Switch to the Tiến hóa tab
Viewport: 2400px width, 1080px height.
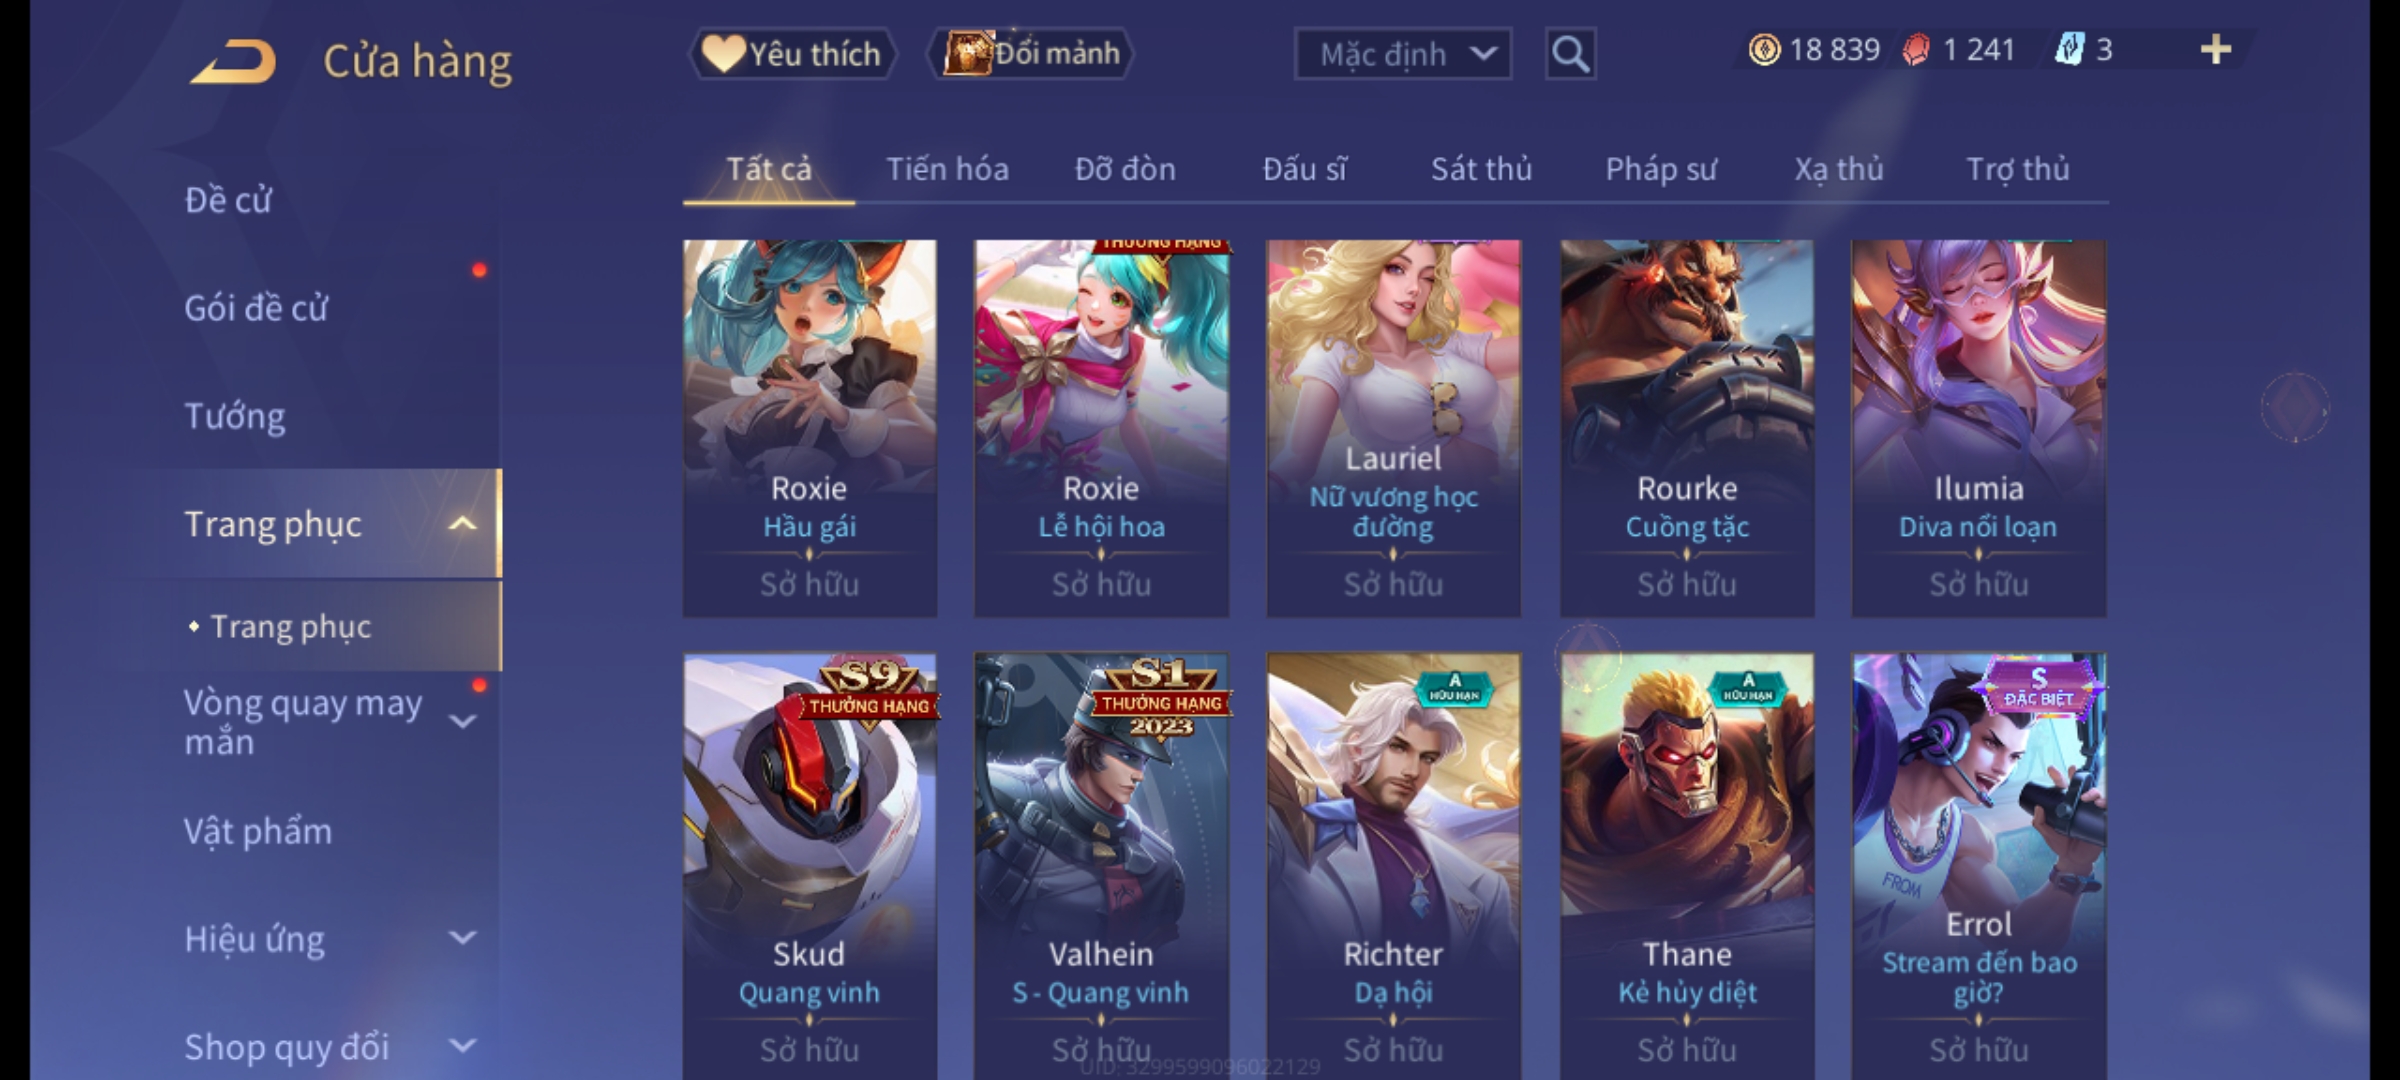[947, 169]
